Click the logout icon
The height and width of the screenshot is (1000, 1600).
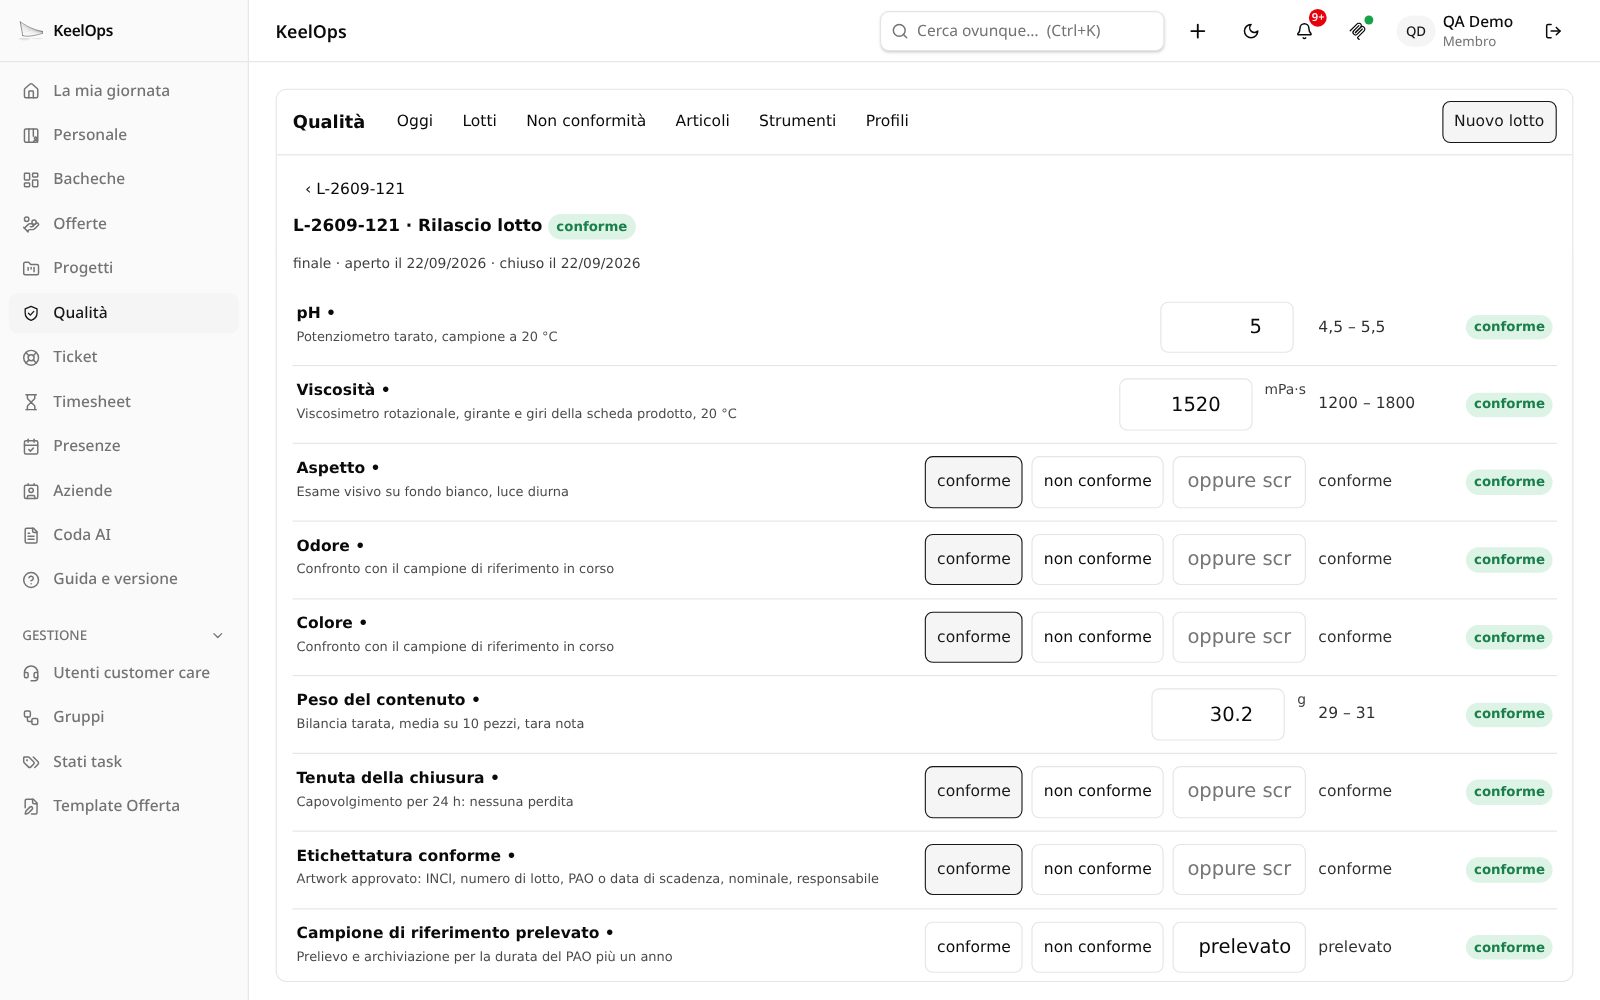(1553, 31)
